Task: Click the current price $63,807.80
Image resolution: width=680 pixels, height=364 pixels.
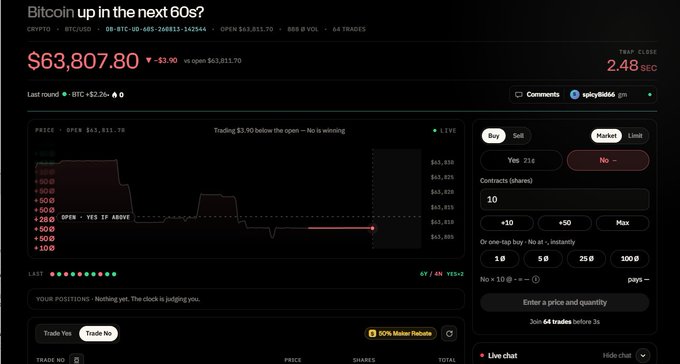Action: [83, 61]
